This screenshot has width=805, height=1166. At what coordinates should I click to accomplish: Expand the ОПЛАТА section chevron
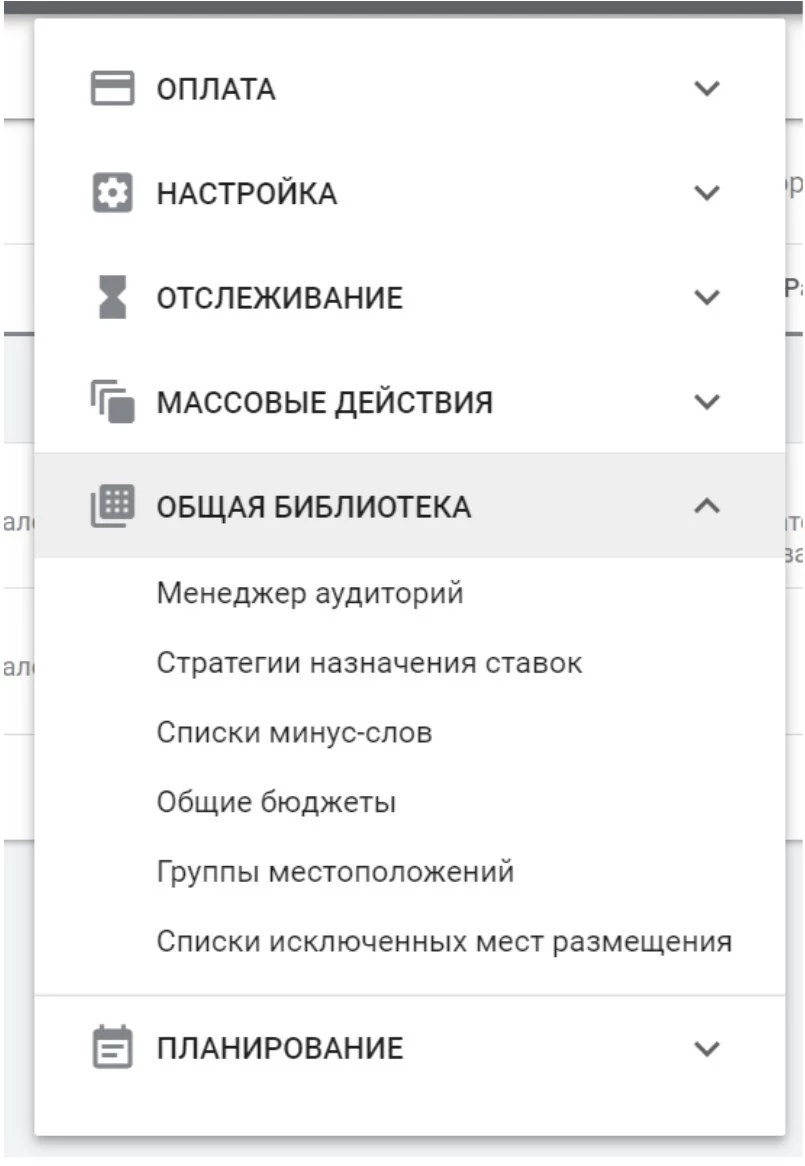pyautogui.click(x=706, y=89)
